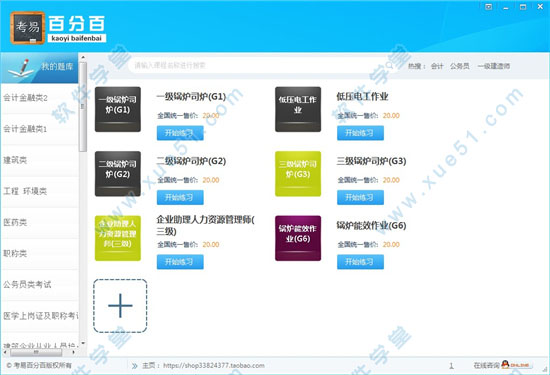Screen dimensions: 550x375
Task: Click the 企业助理人力资源管理师(三级) title
Action: click(x=206, y=226)
